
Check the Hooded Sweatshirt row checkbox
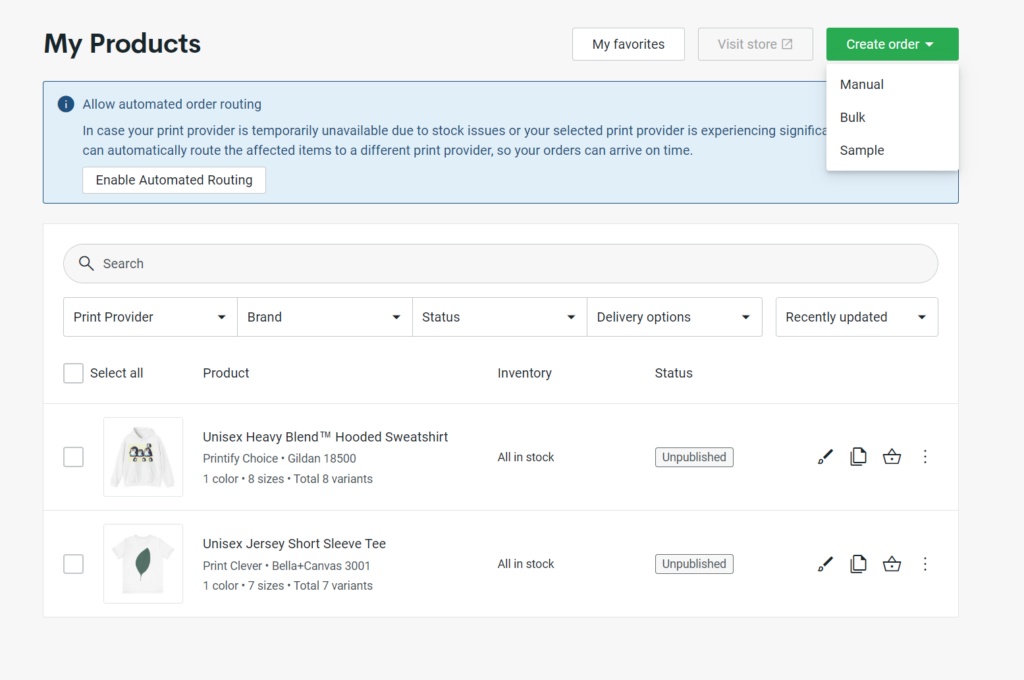73,456
